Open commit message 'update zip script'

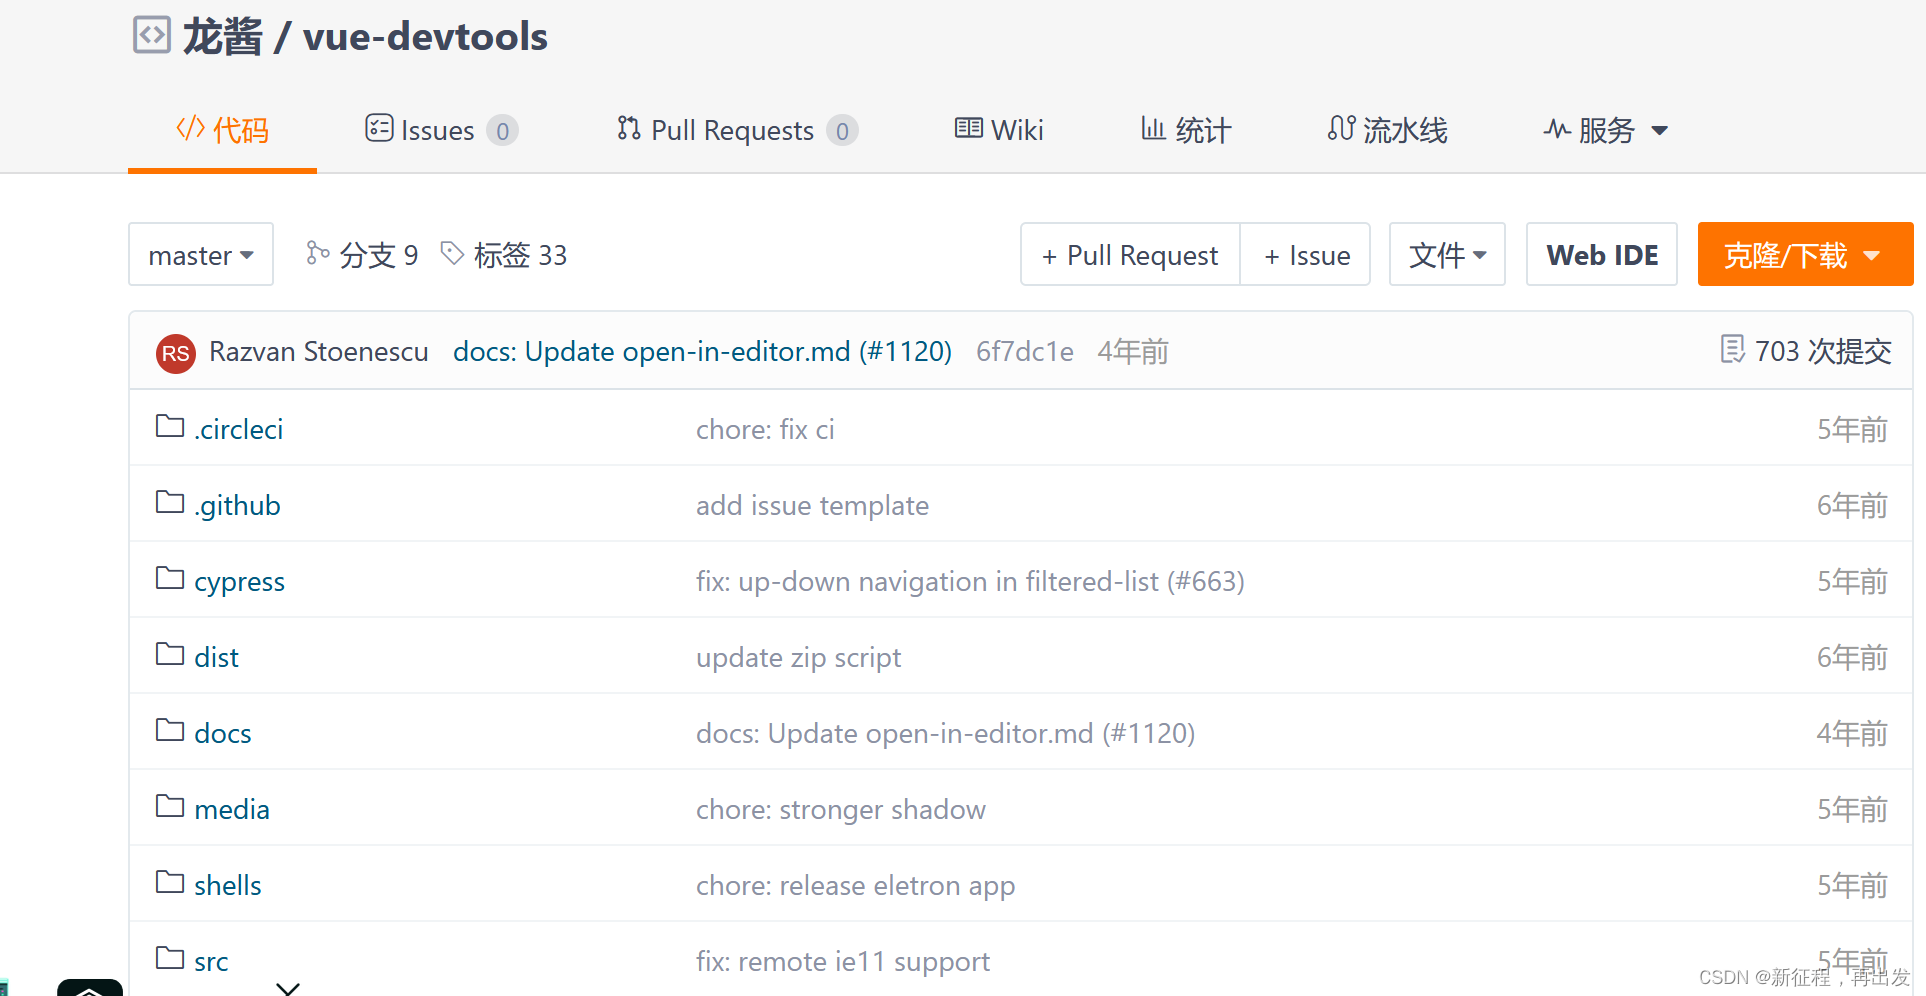799,658
